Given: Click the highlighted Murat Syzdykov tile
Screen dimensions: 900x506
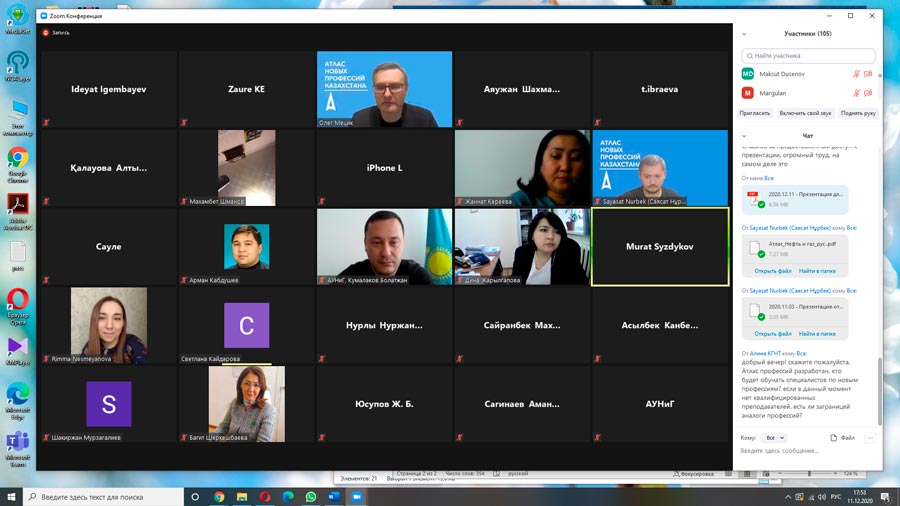Looking at the screenshot, I should coord(660,247).
